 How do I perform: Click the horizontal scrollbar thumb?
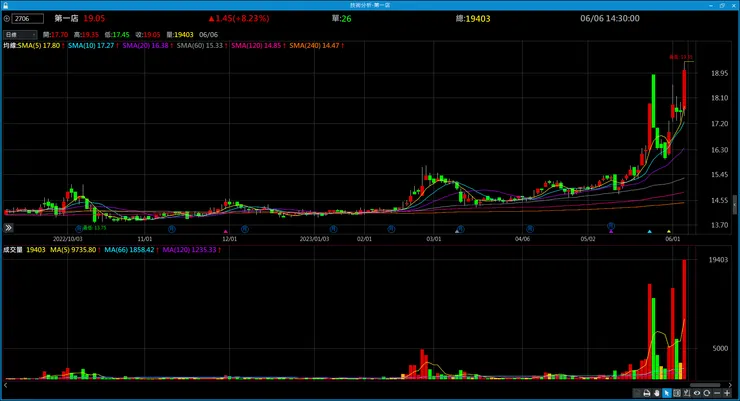tap(705, 385)
